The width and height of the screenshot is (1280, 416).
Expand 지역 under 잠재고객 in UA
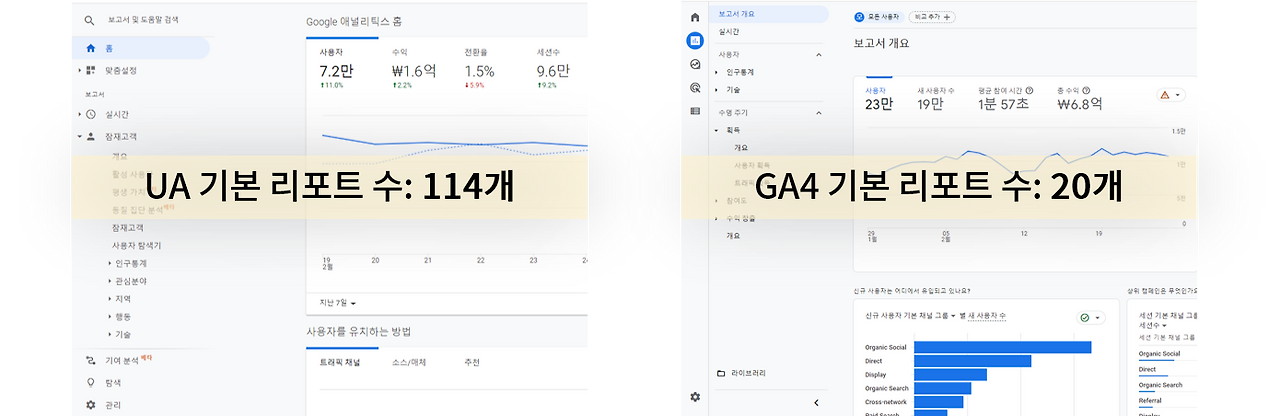click(109, 299)
